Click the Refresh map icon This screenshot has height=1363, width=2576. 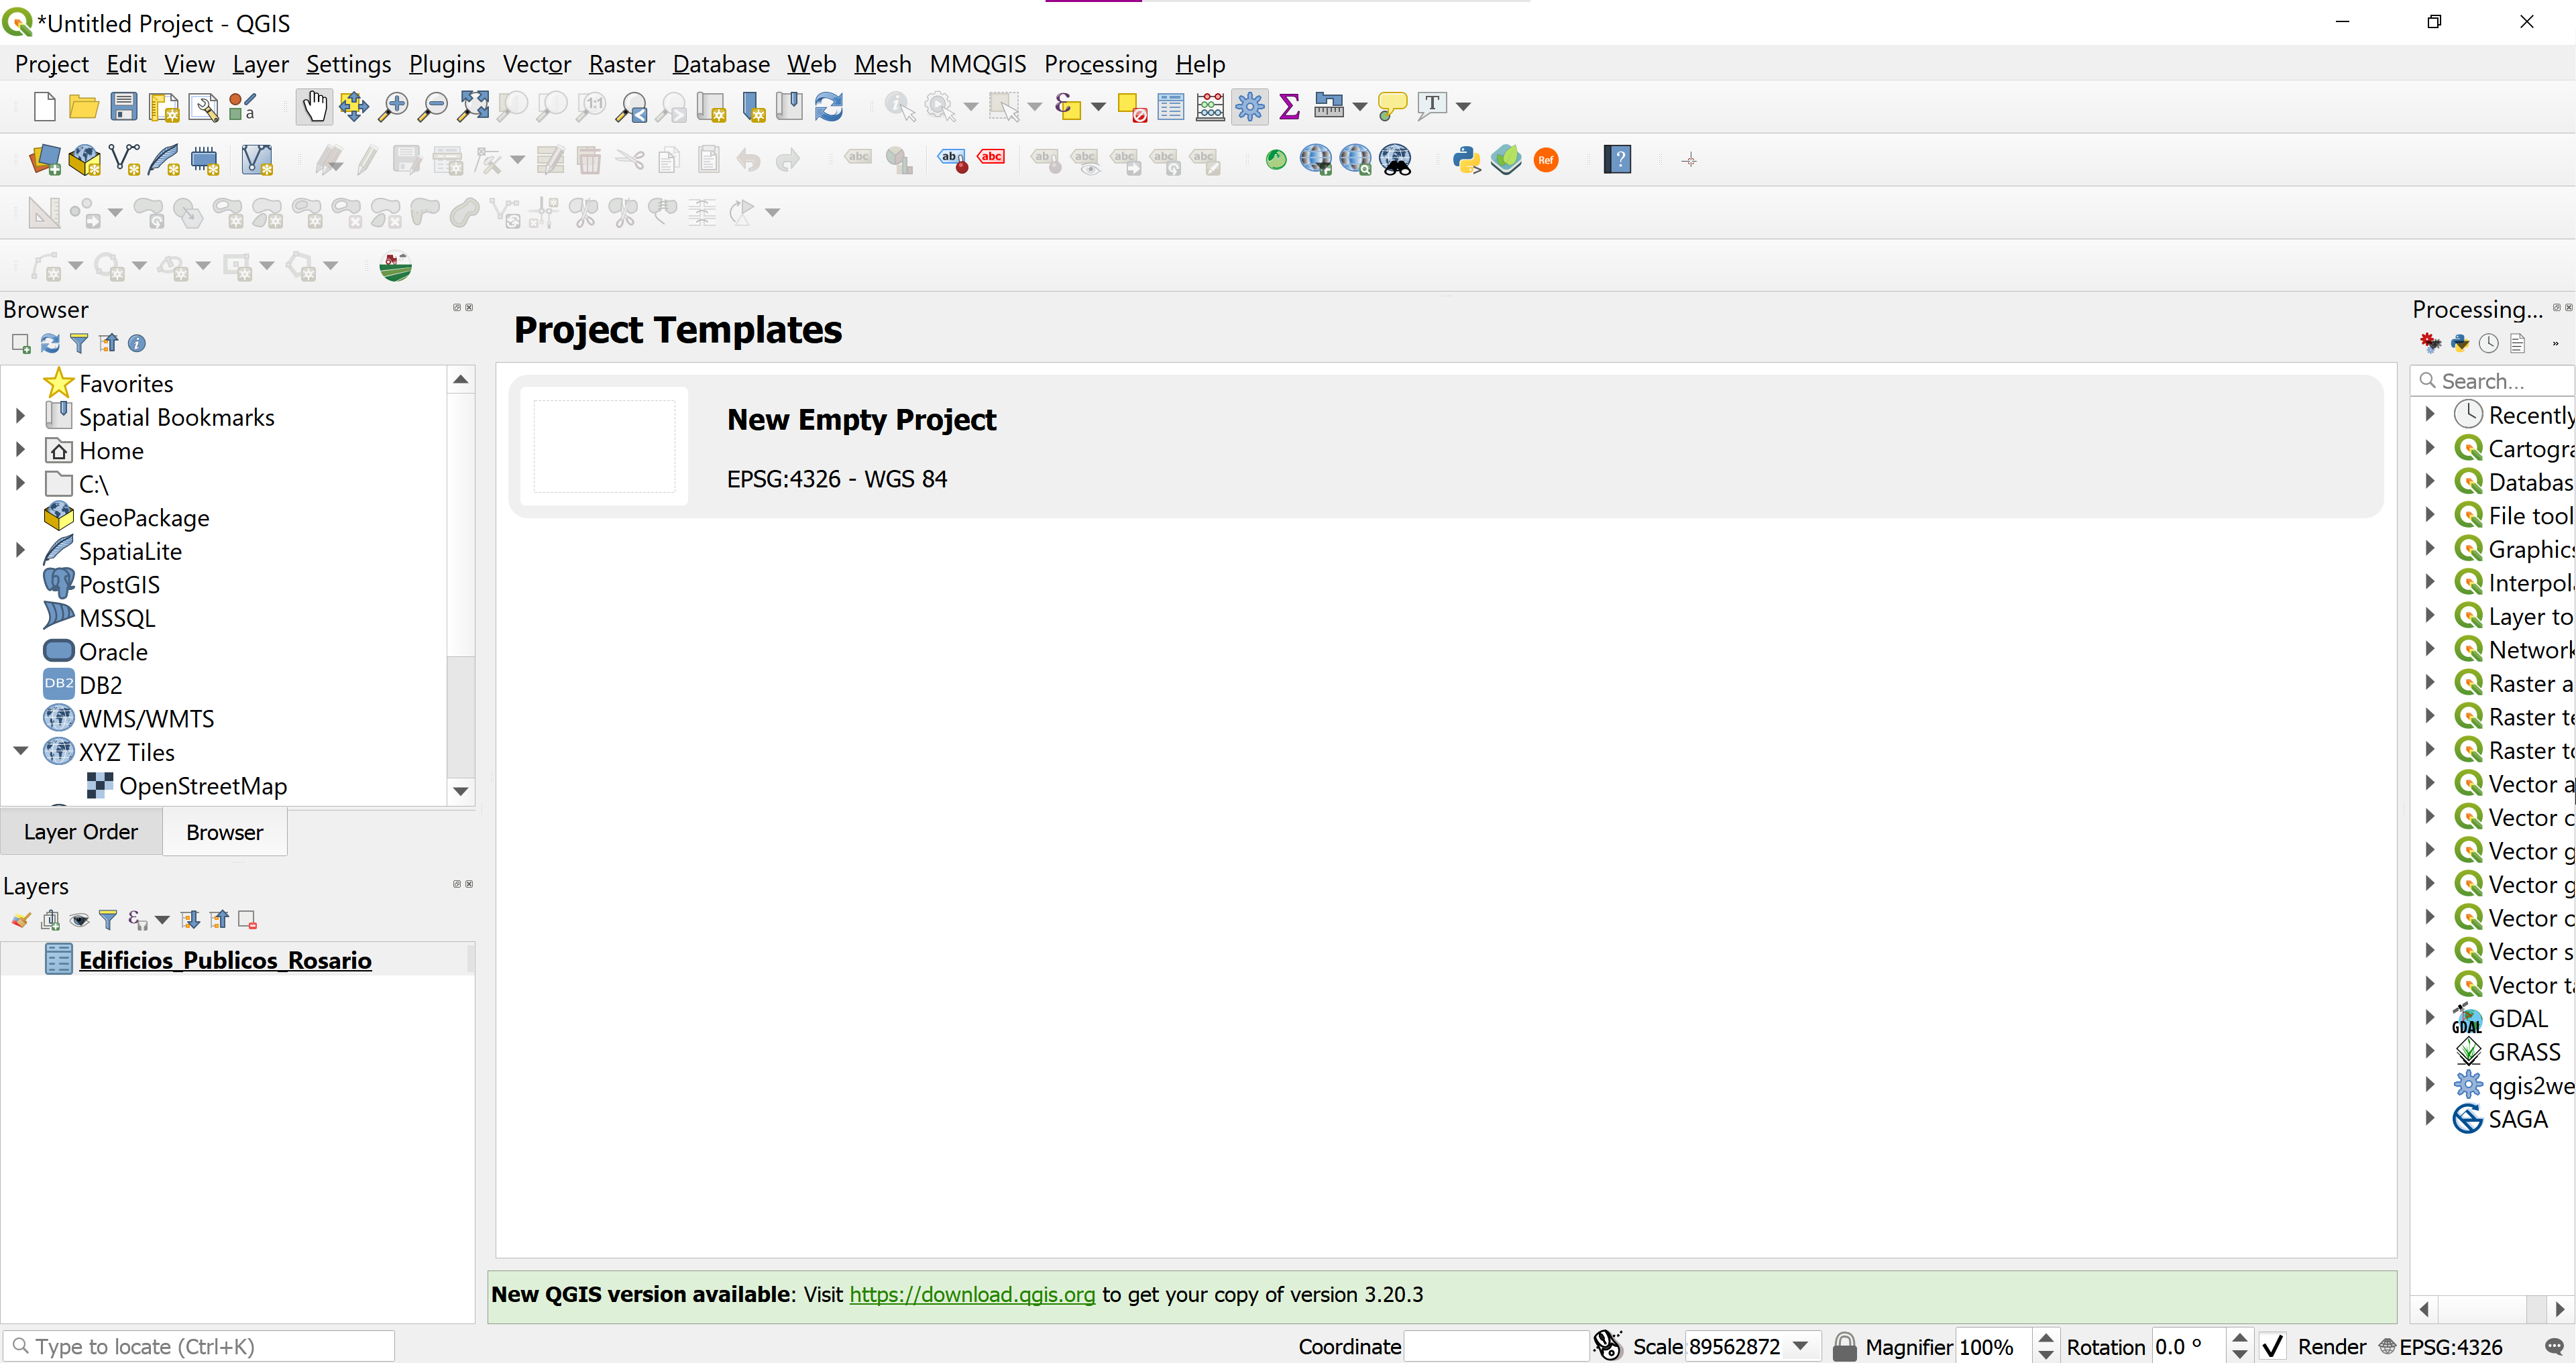[829, 106]
